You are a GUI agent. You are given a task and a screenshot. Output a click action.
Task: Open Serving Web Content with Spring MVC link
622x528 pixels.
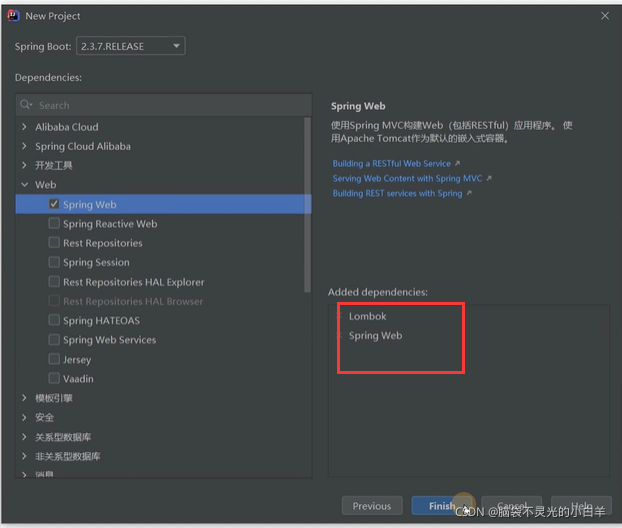pyautogui.click(x=407, y=179)
